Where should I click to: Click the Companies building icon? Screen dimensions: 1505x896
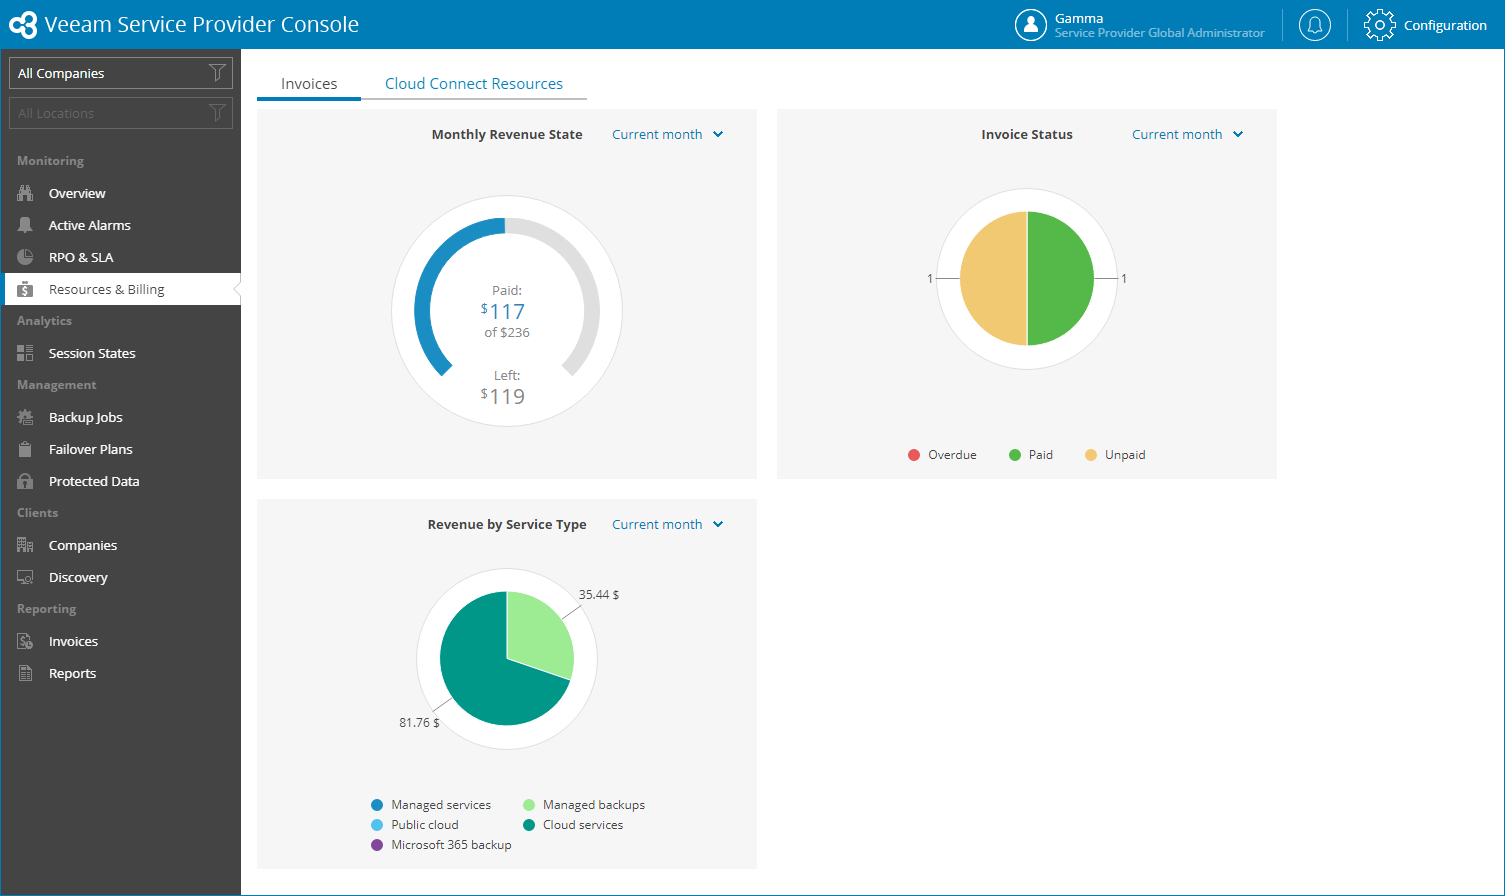(25, 545)
